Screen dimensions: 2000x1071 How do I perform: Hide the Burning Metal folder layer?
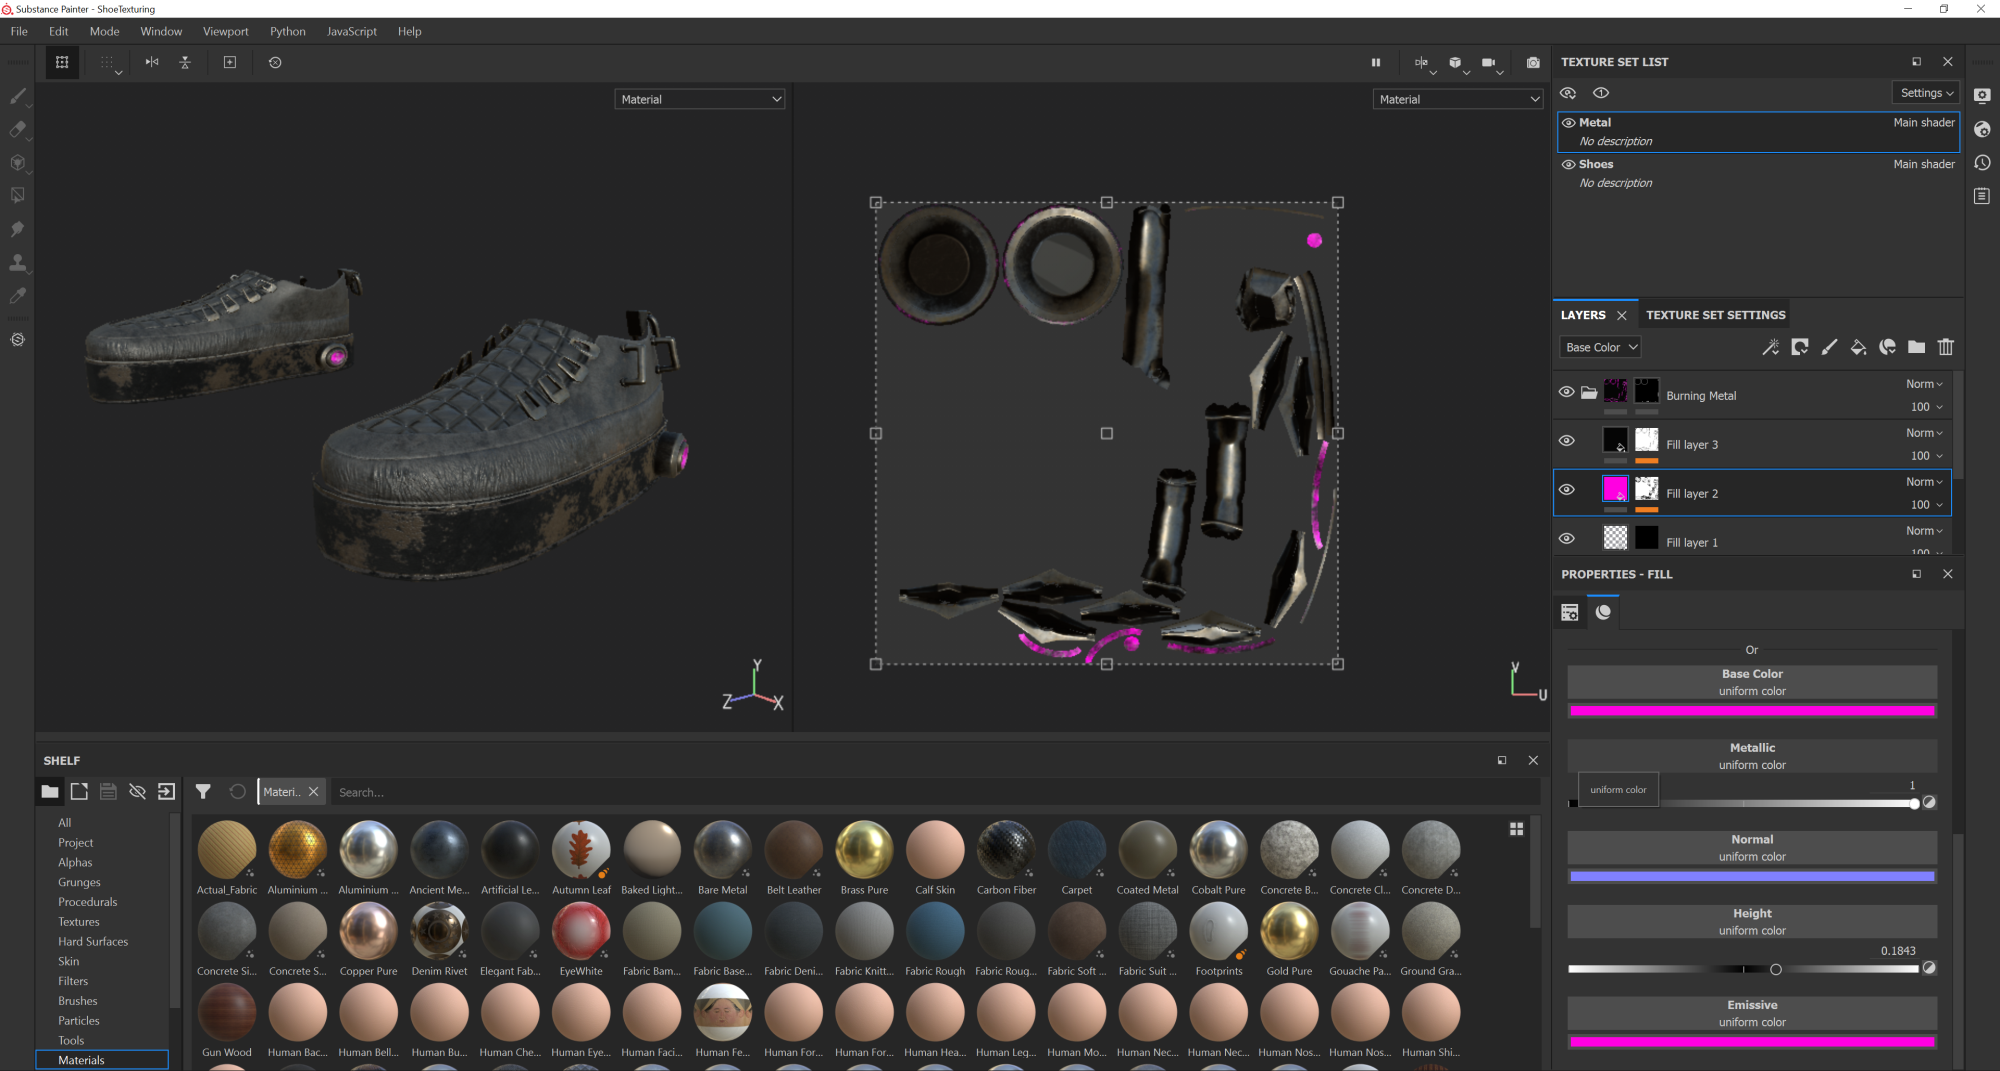point(1567,392)
